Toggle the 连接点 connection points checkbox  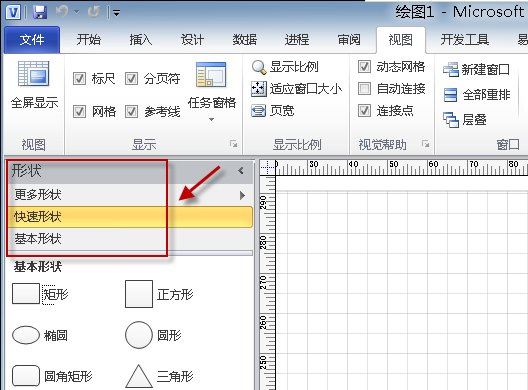(x=364, y=110)
